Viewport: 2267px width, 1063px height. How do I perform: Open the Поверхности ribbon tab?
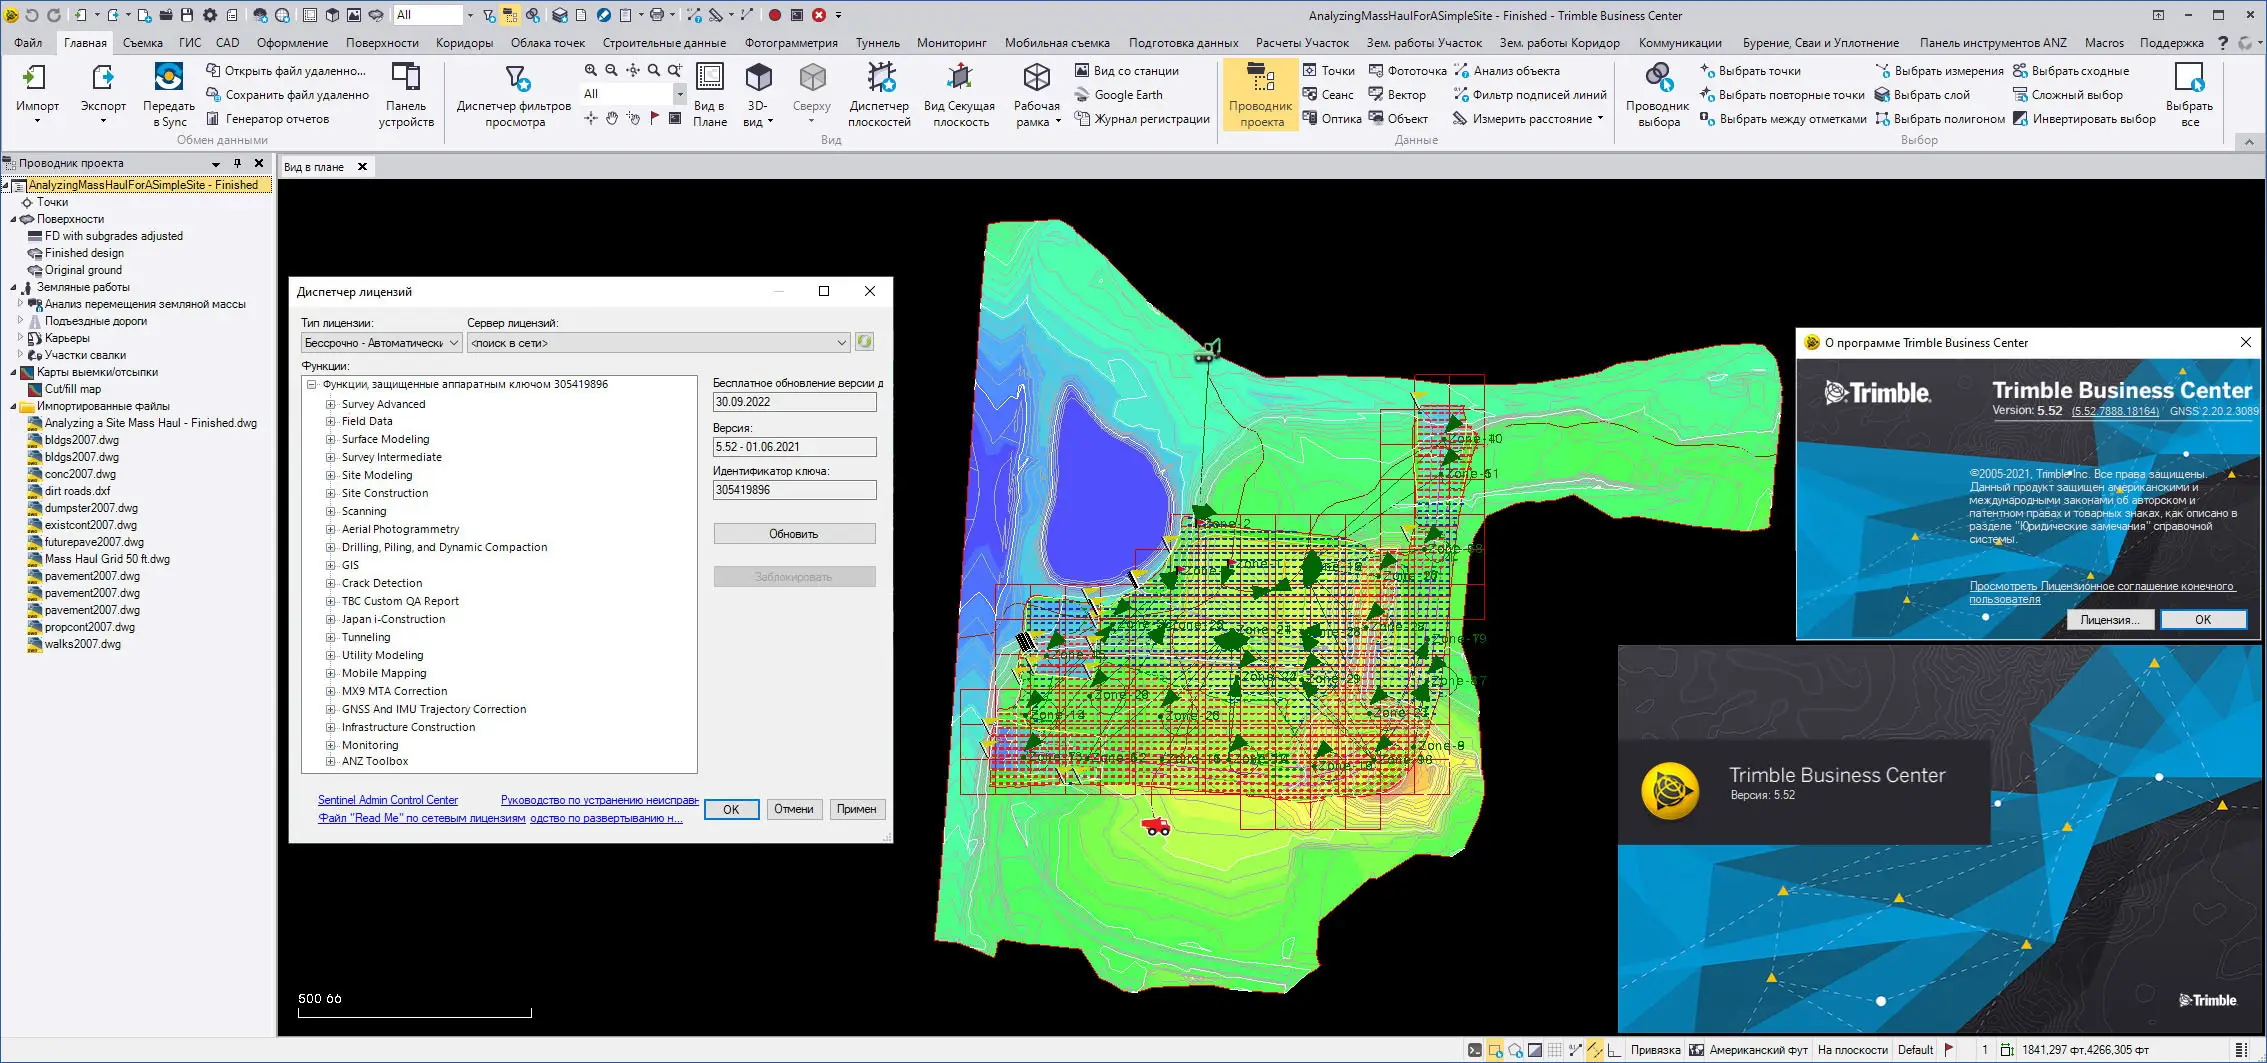[x=382, y=43]
